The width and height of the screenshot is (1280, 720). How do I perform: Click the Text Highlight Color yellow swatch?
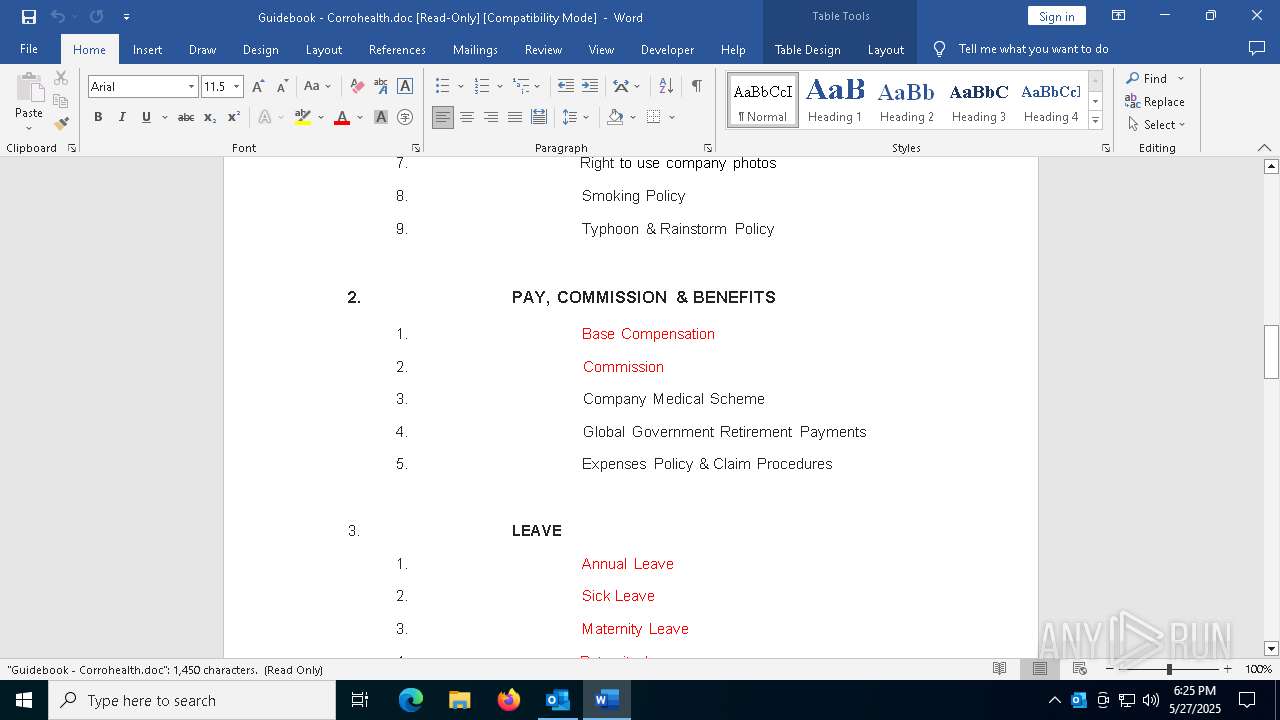click(303, 117)
